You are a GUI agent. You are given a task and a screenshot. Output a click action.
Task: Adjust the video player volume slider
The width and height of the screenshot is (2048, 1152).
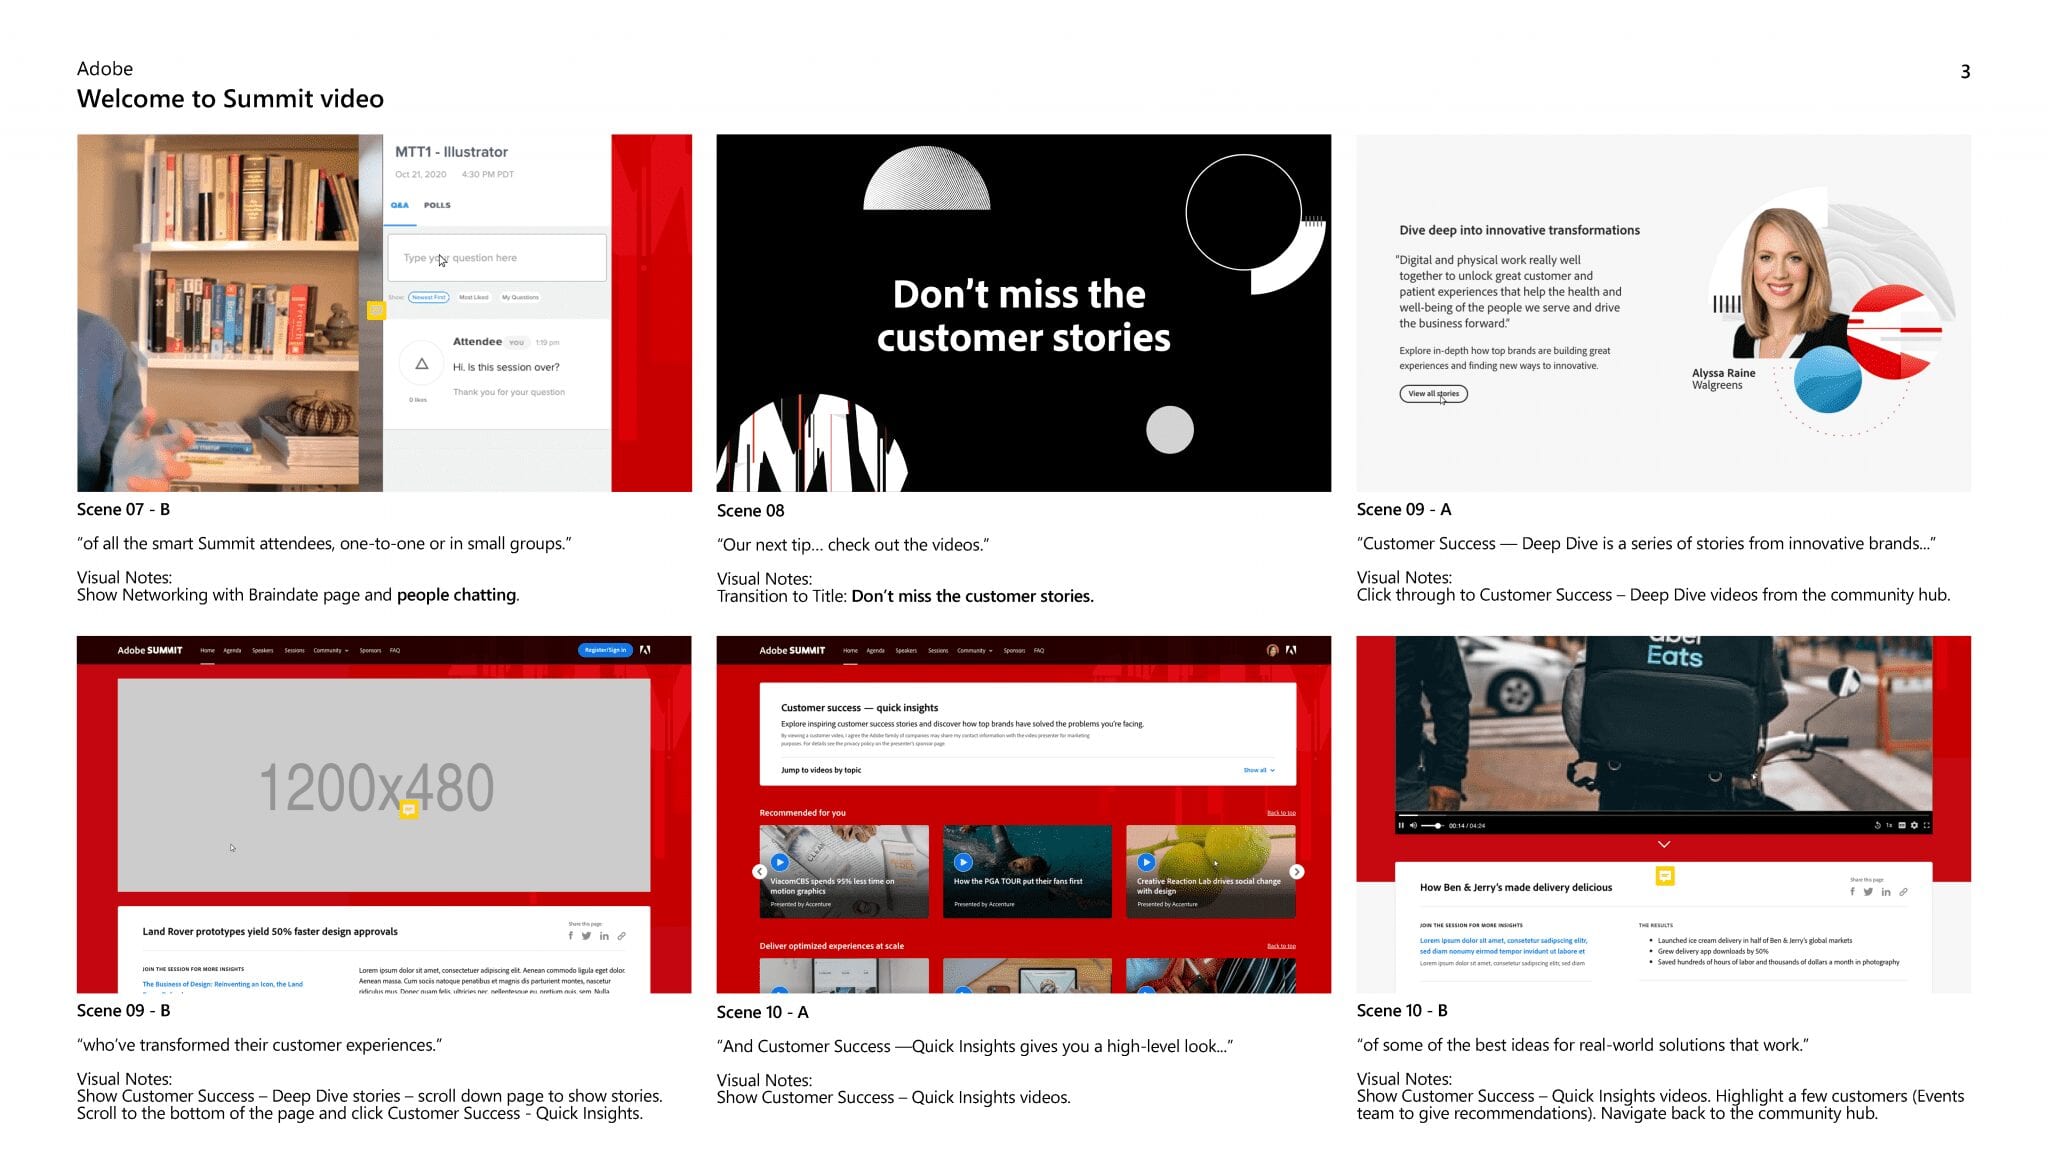tap(1433, 825)
